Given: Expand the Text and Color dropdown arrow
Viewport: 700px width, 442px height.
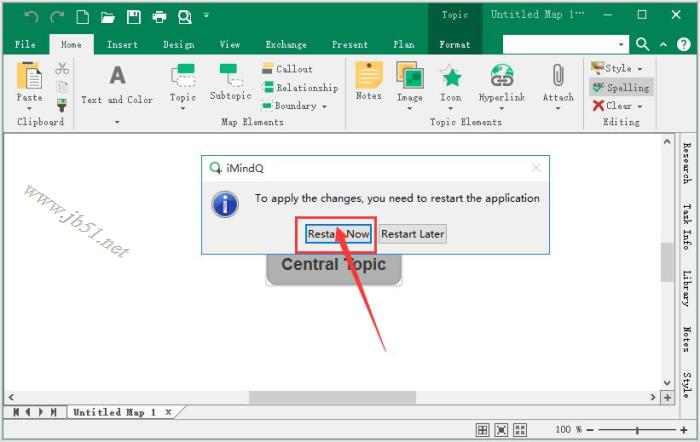Looking at the screenshot, I should click(x=117, y=121).
